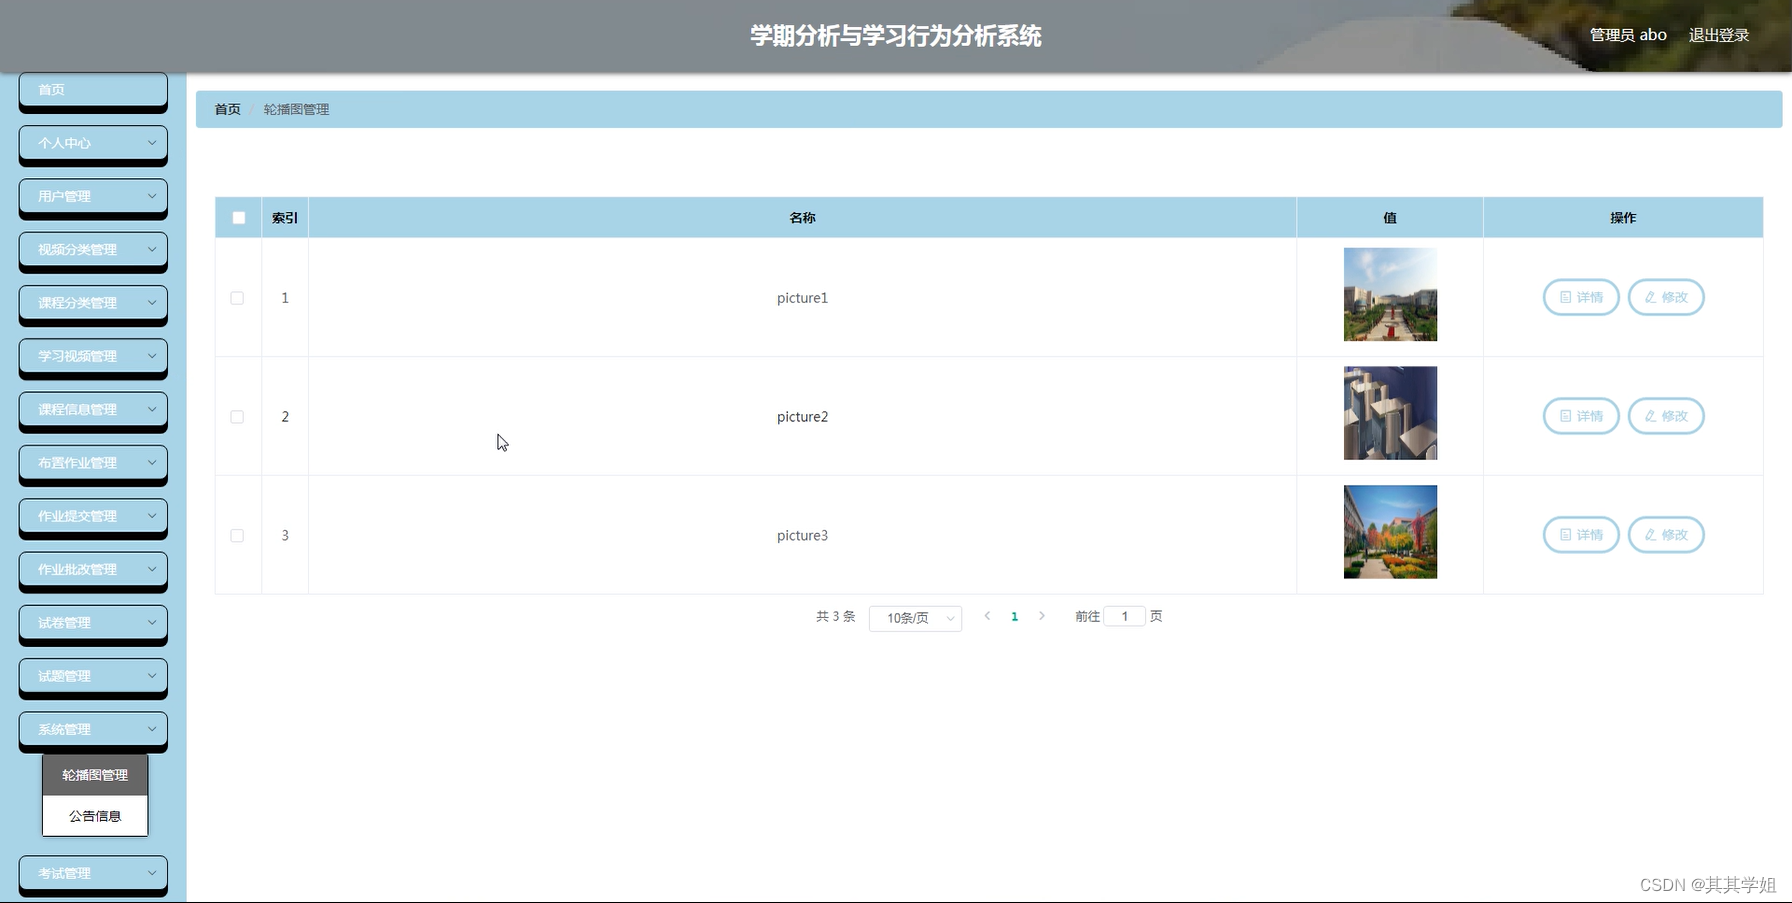The image size is (1792, 903).
Task: Expand the 用户管理 sidebar menu
Action: 92,196
